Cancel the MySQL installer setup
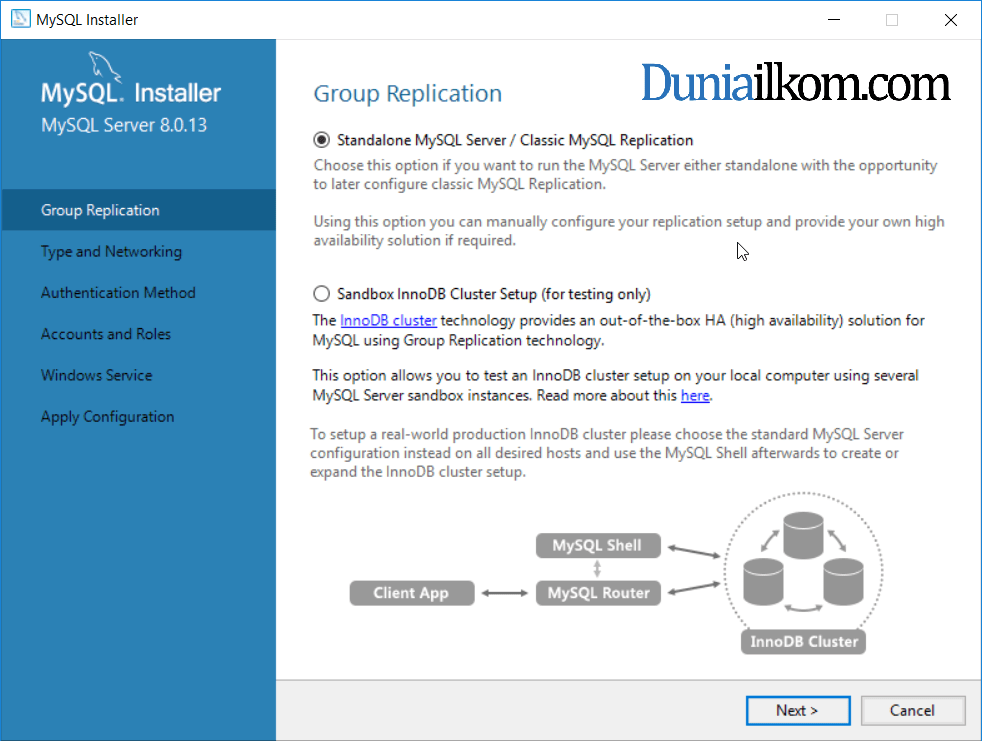The image size is (982, 741). click(x=912, y=710)
